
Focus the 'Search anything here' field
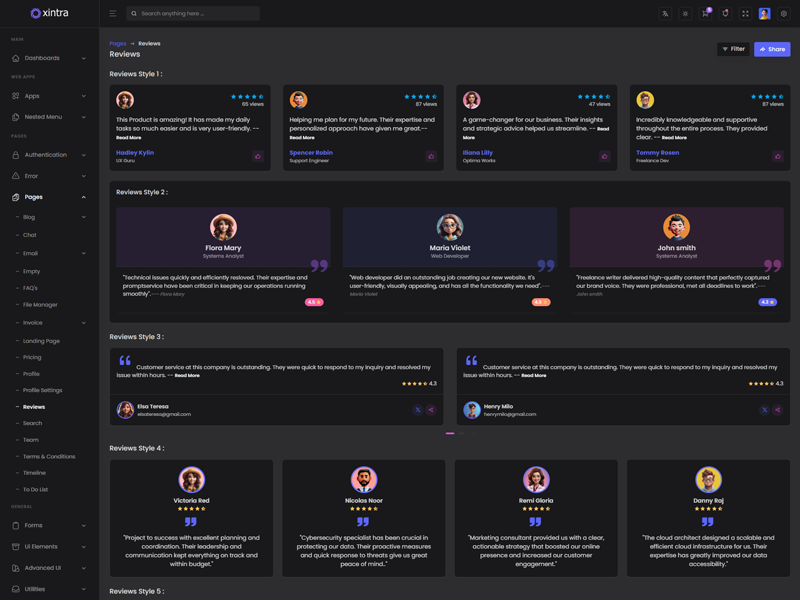[197, 14]
